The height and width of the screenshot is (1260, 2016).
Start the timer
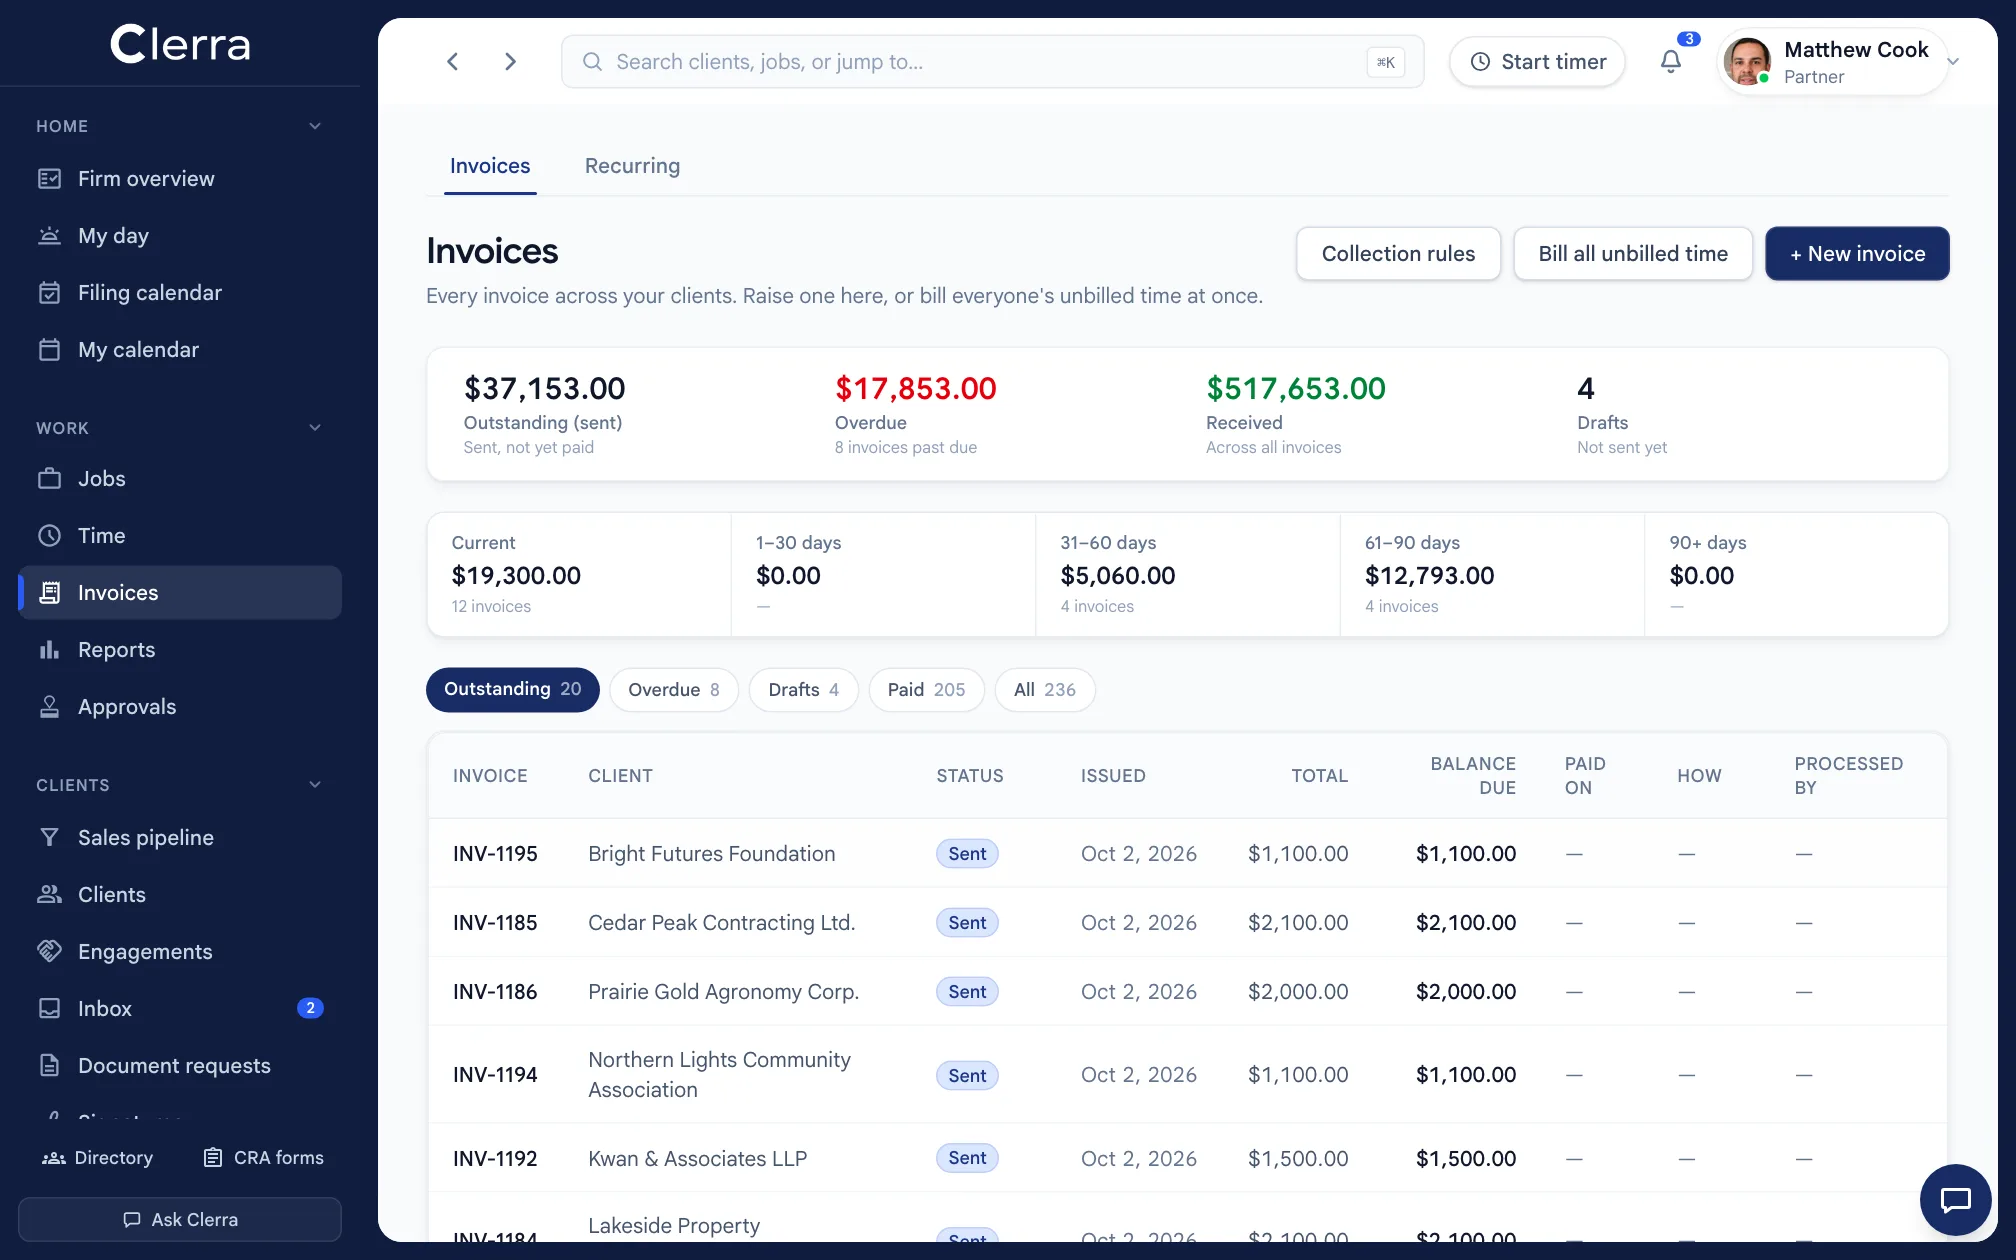pyautogui.click(x=1538, y=62)
